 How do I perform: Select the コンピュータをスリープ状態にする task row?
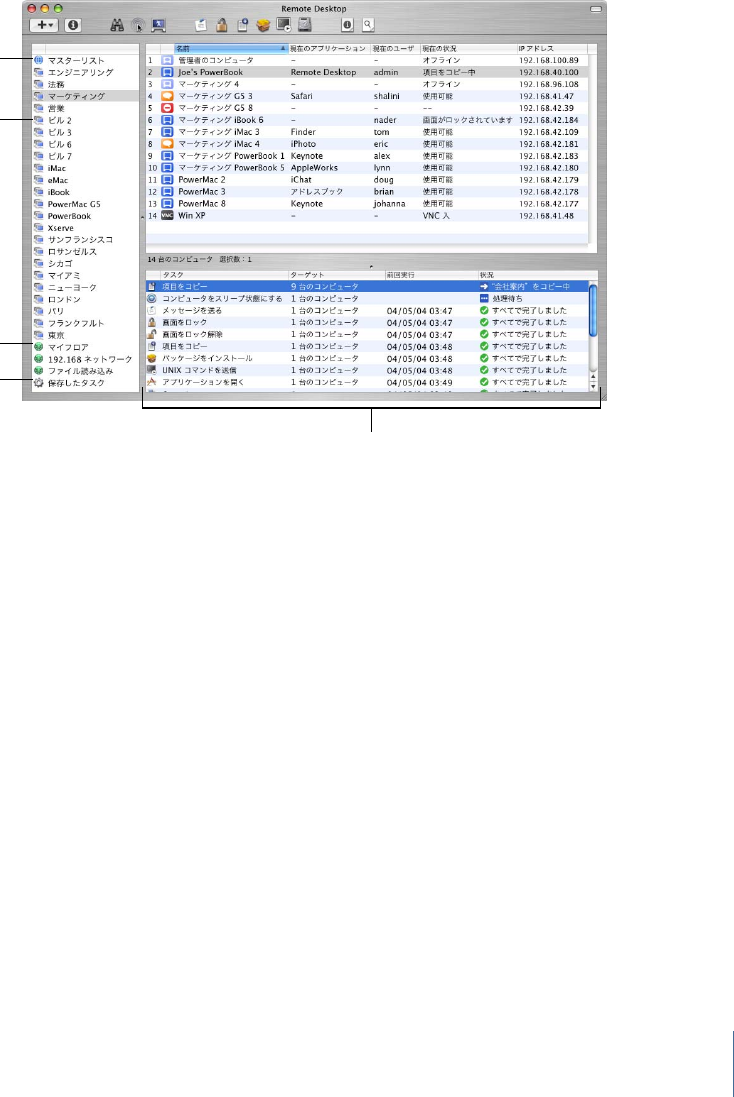(367, 299)
